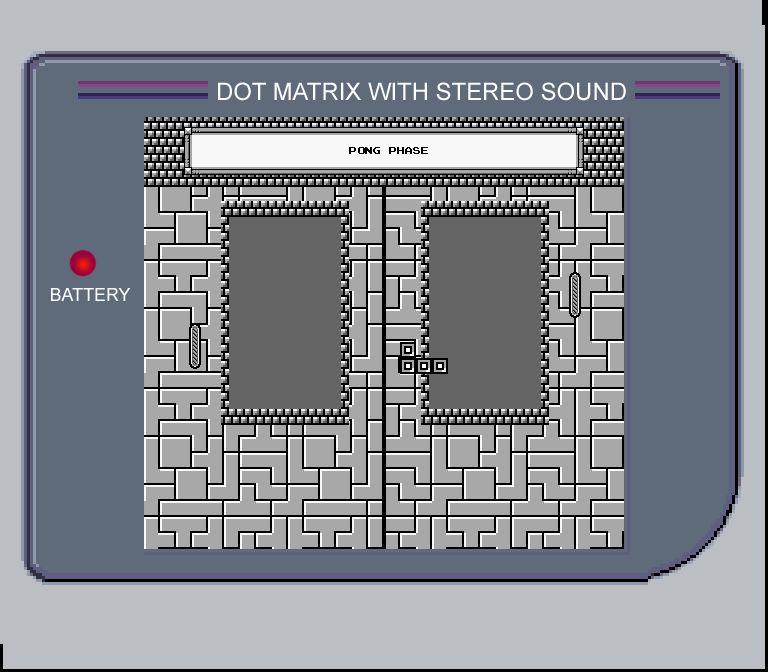
Task: Click the brick pattern right of banner
Action: pyautogui.click(x=603, y=152)
